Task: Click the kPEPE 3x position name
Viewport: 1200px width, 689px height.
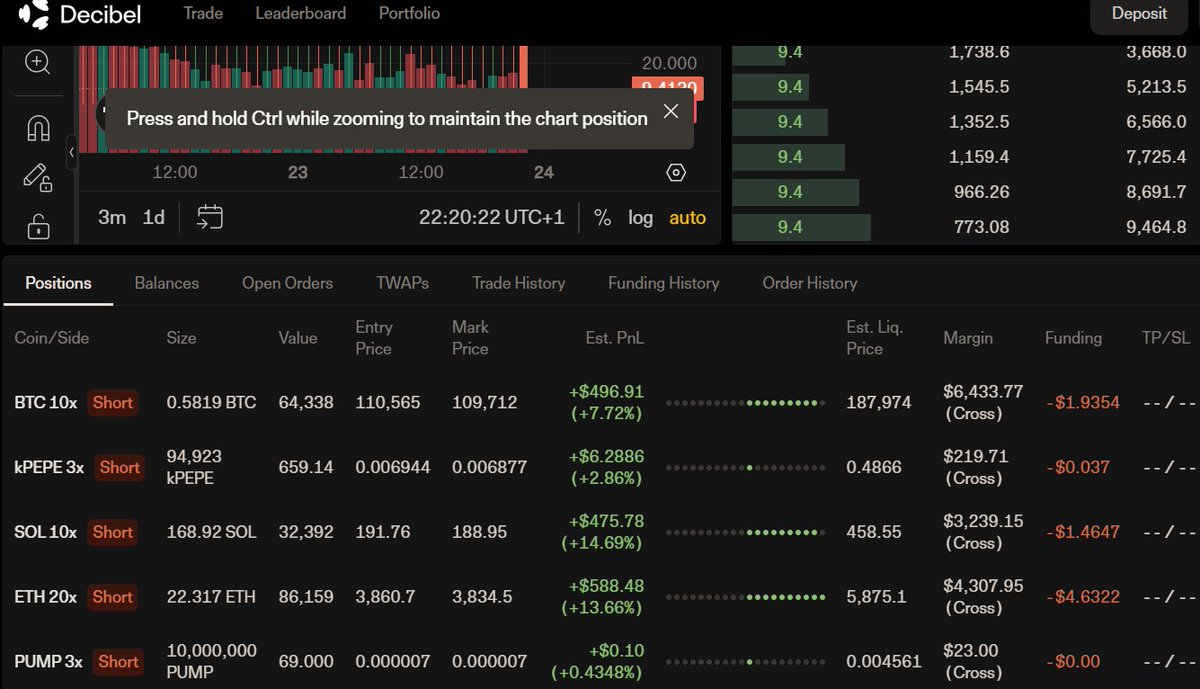Action: pos(49,467)
